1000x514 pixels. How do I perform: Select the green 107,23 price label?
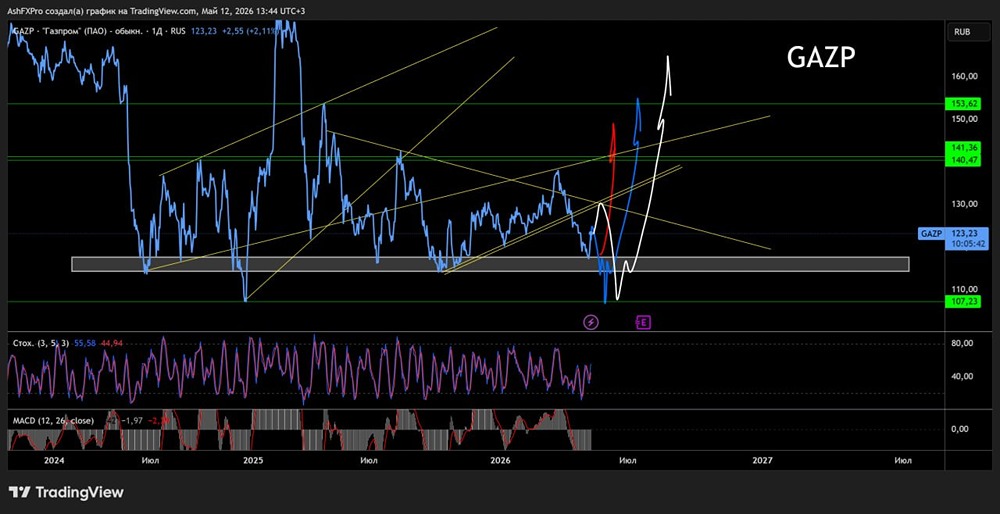962,302
